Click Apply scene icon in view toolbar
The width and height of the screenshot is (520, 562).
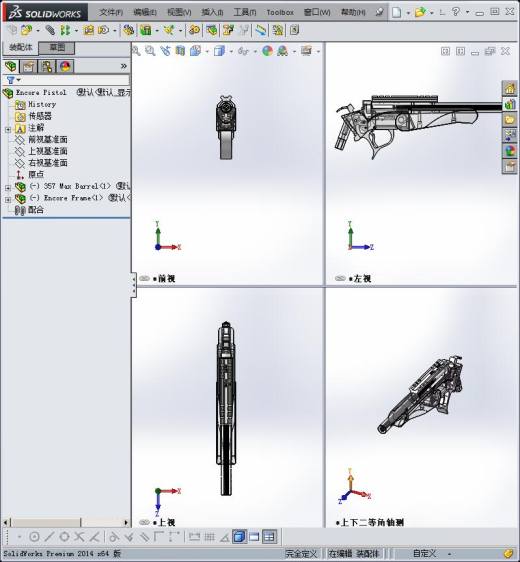283,51
